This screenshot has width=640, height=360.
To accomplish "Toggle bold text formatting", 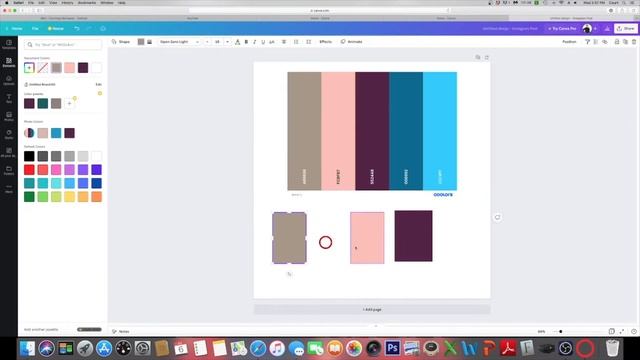I will (246, 42).
